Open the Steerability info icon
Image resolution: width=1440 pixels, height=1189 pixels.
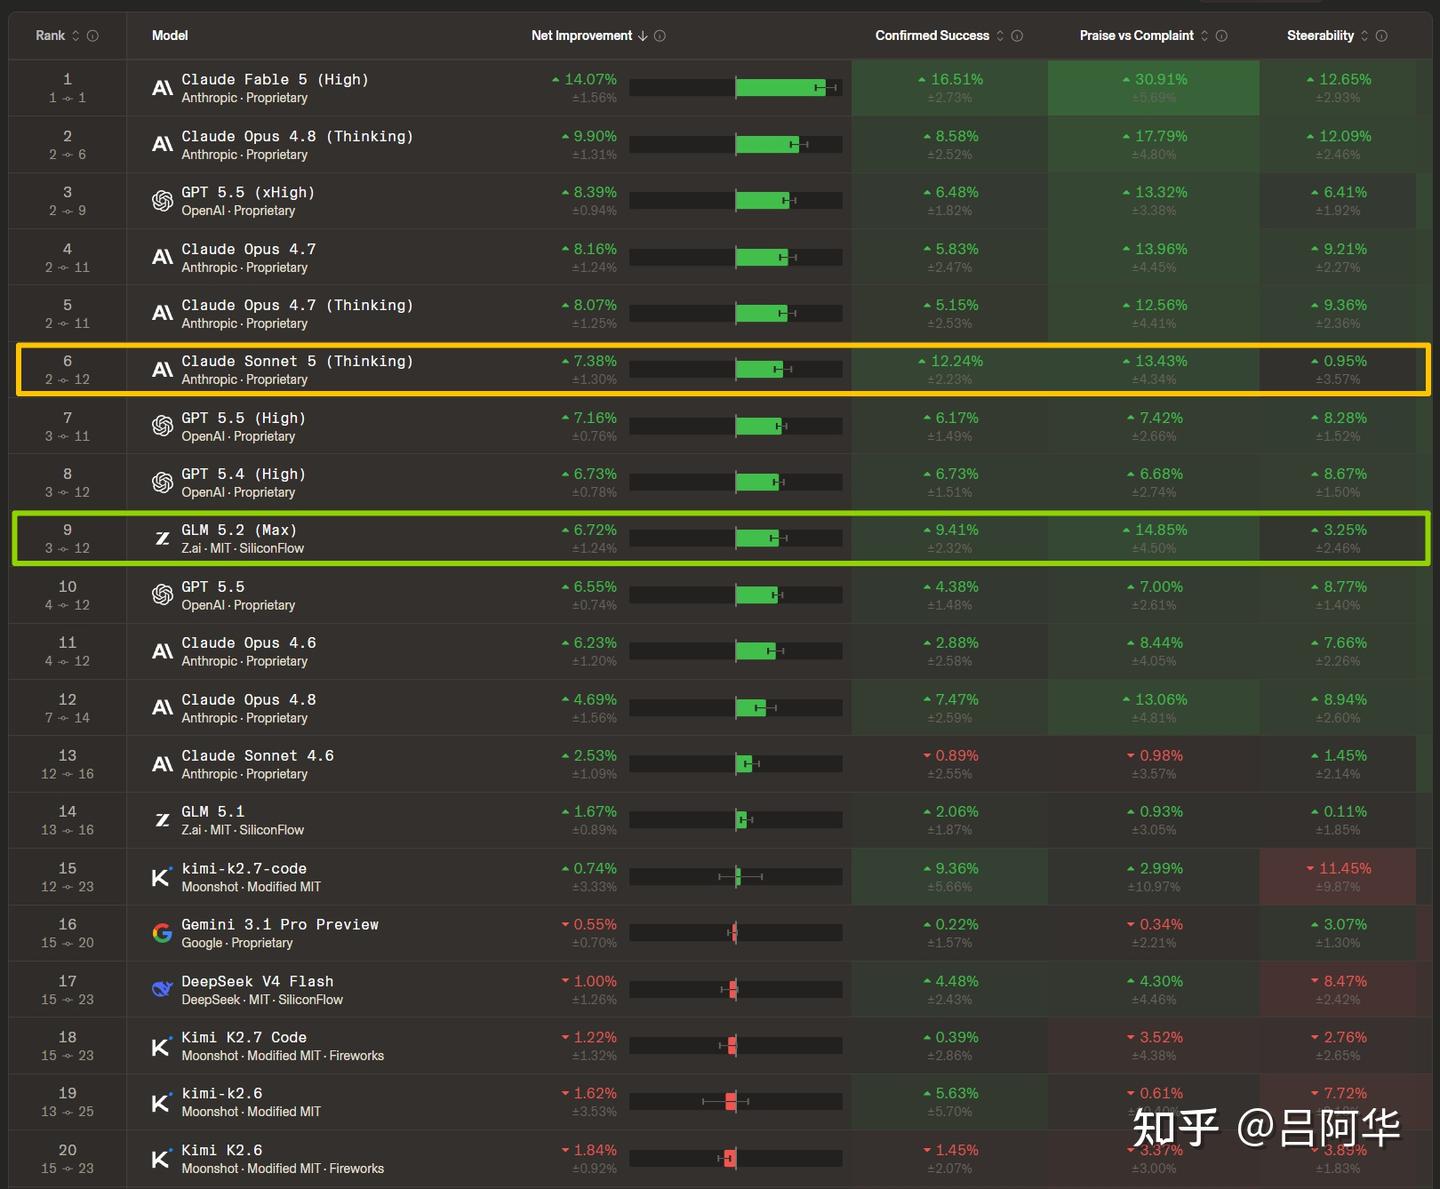coord(1381,36)
